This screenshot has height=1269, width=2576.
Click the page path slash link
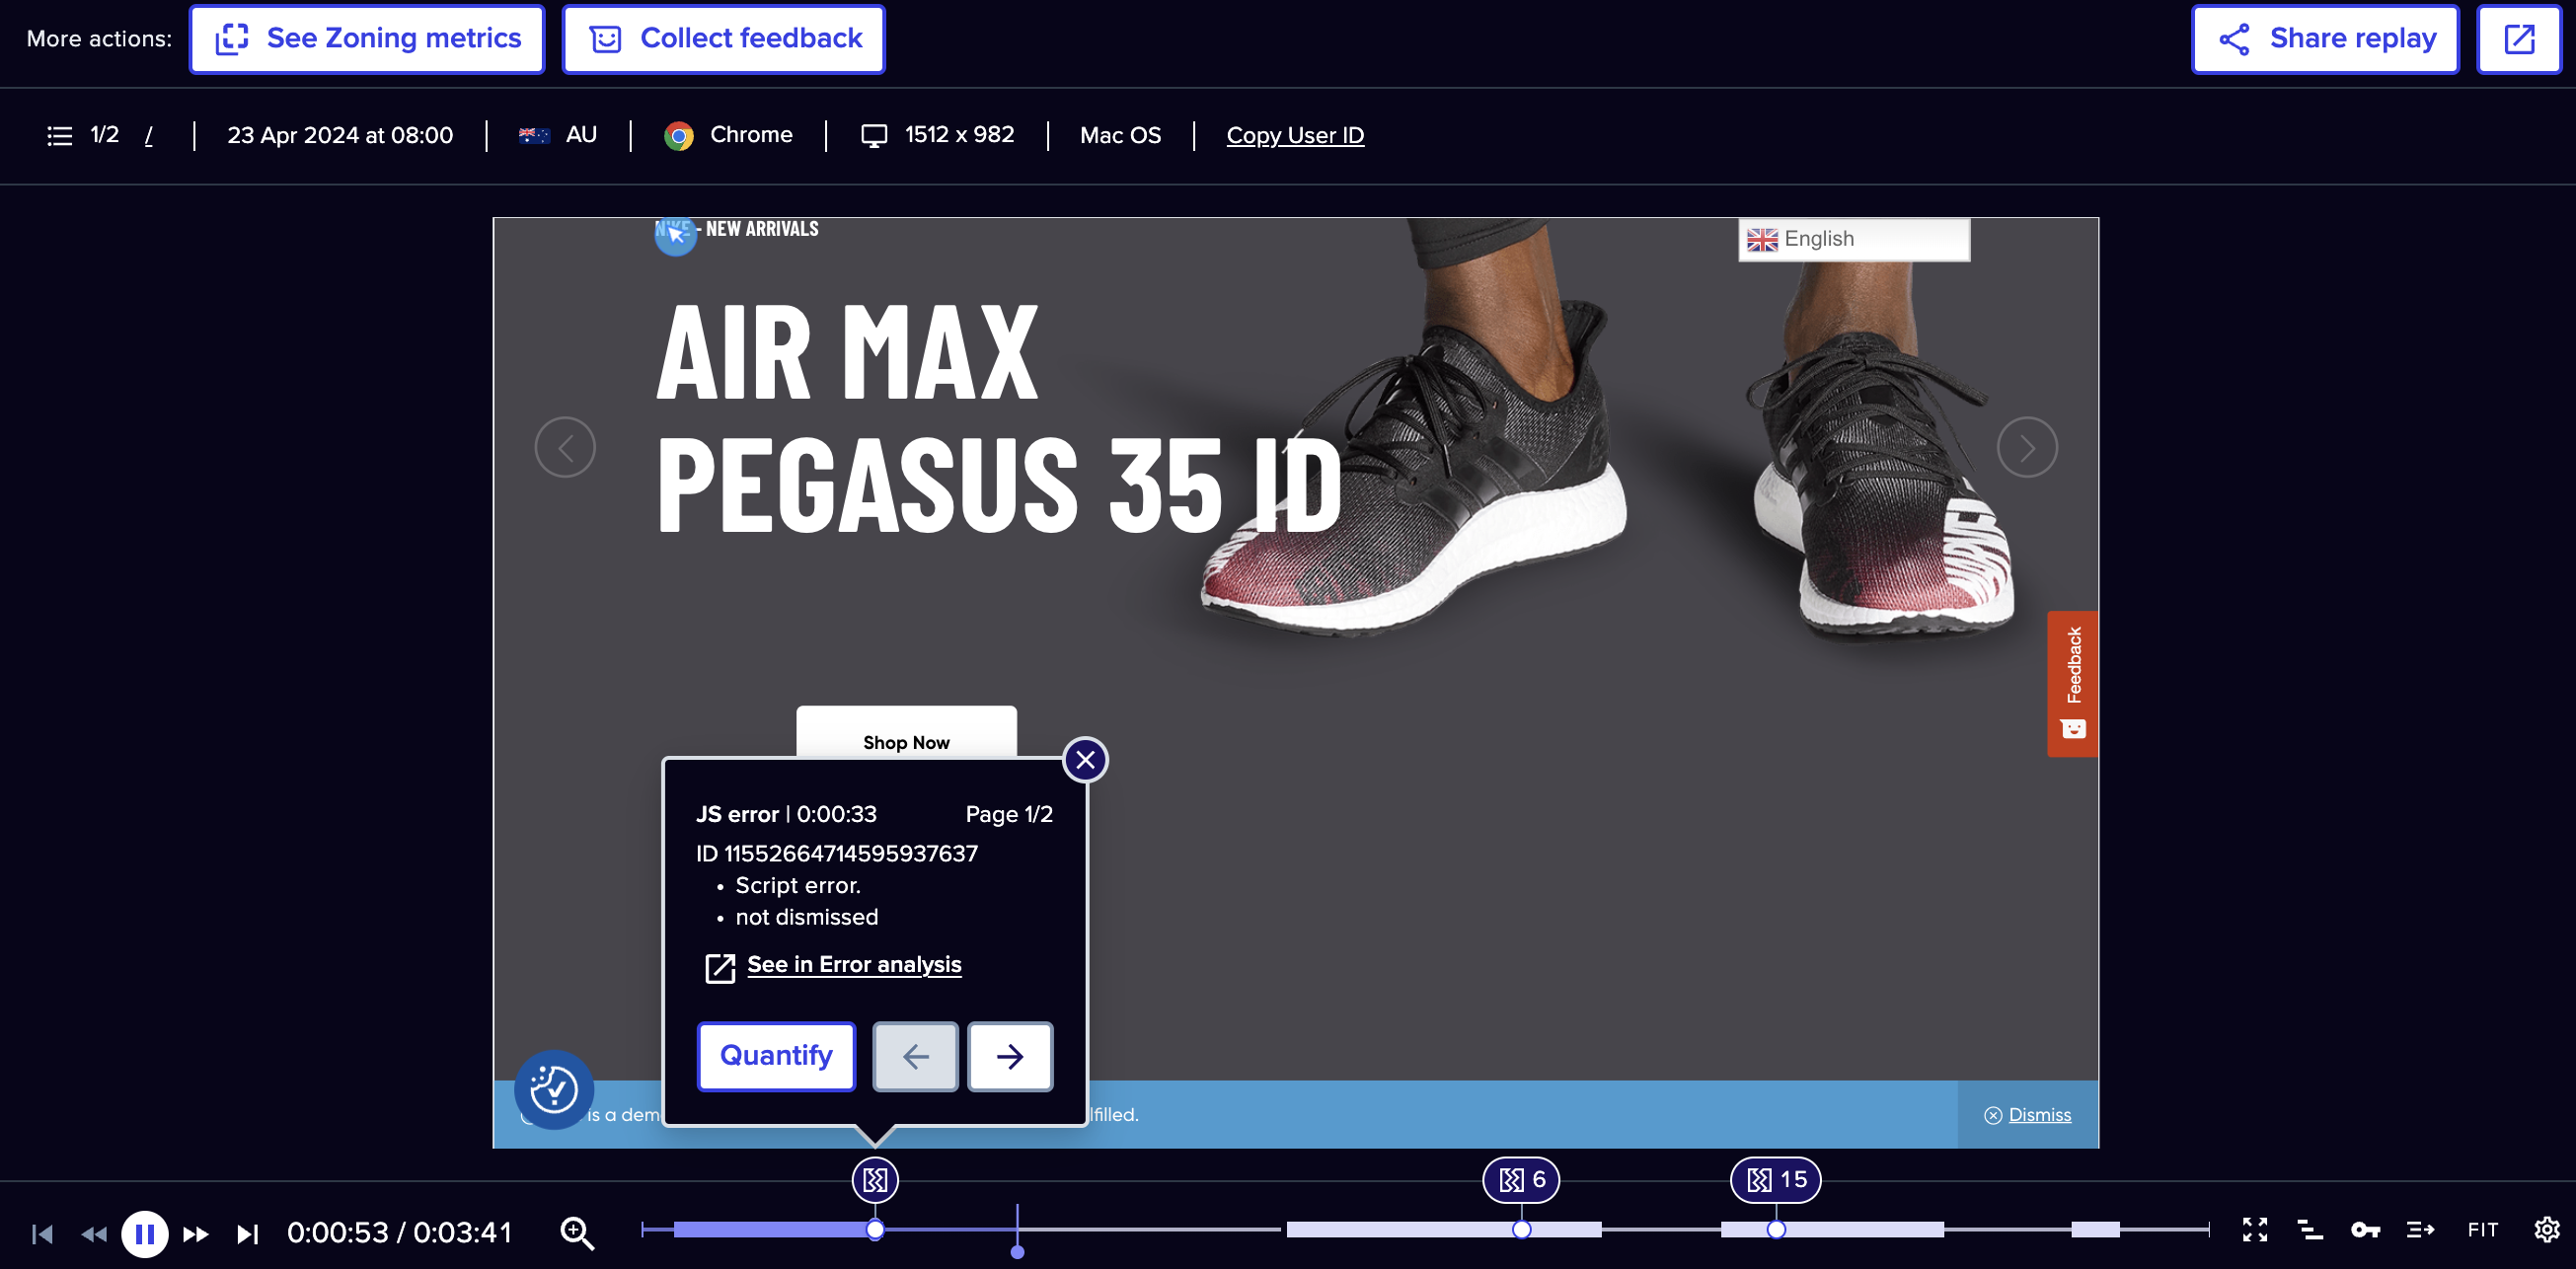[148, 135]
